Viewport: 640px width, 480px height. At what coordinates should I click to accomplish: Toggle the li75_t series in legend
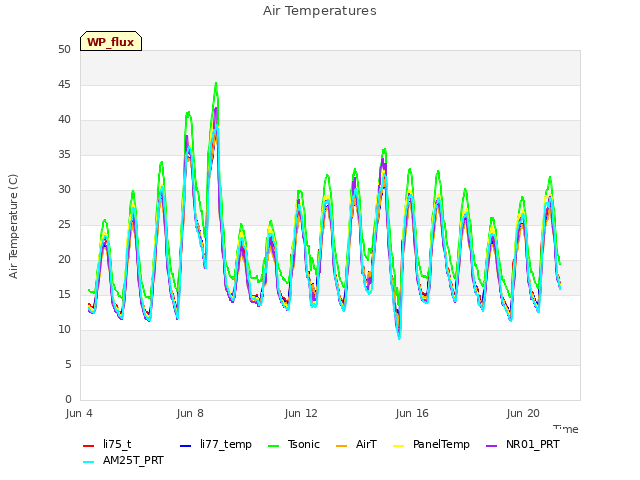[107, 444]
